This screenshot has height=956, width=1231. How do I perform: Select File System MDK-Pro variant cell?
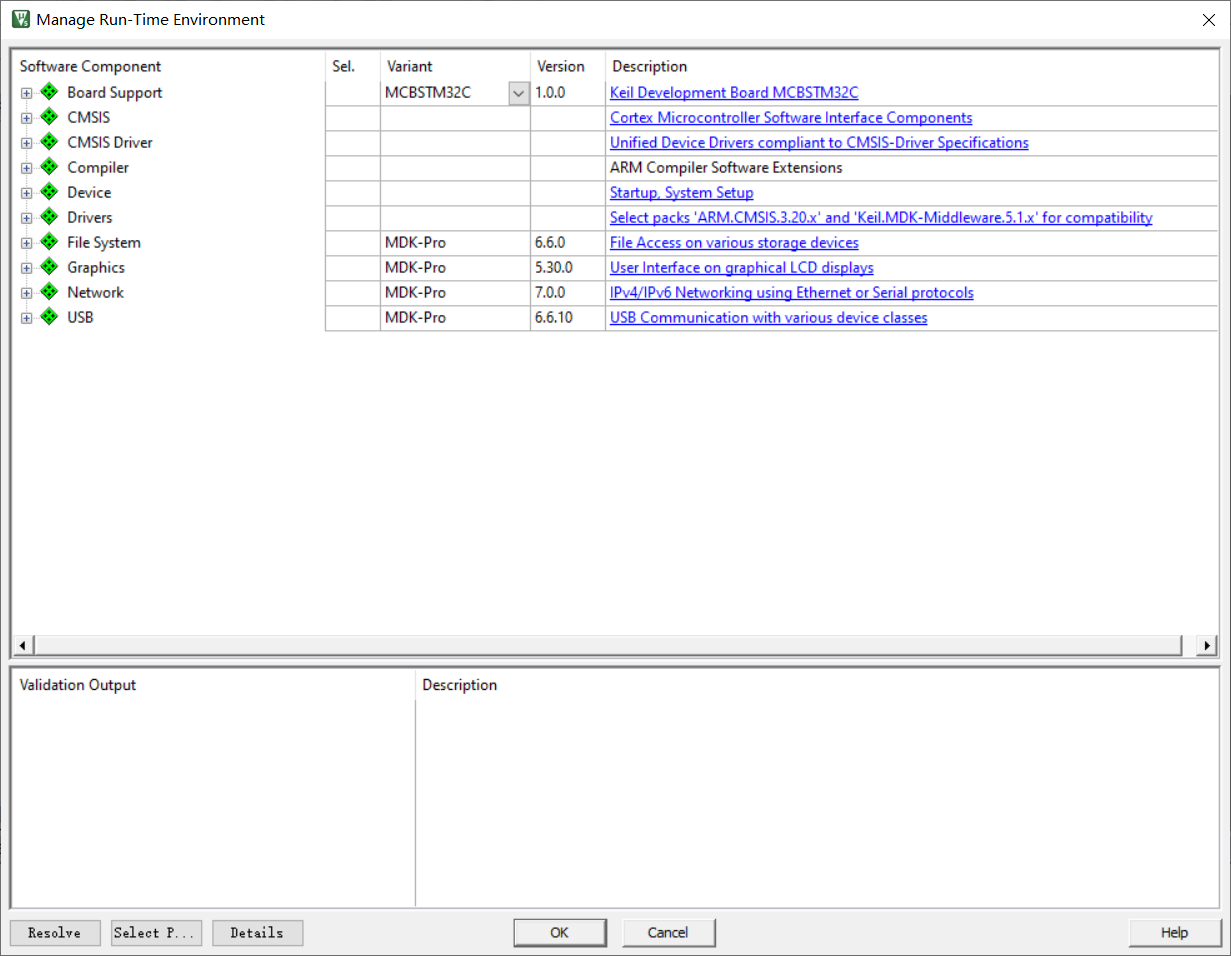(x=455, y=243)
